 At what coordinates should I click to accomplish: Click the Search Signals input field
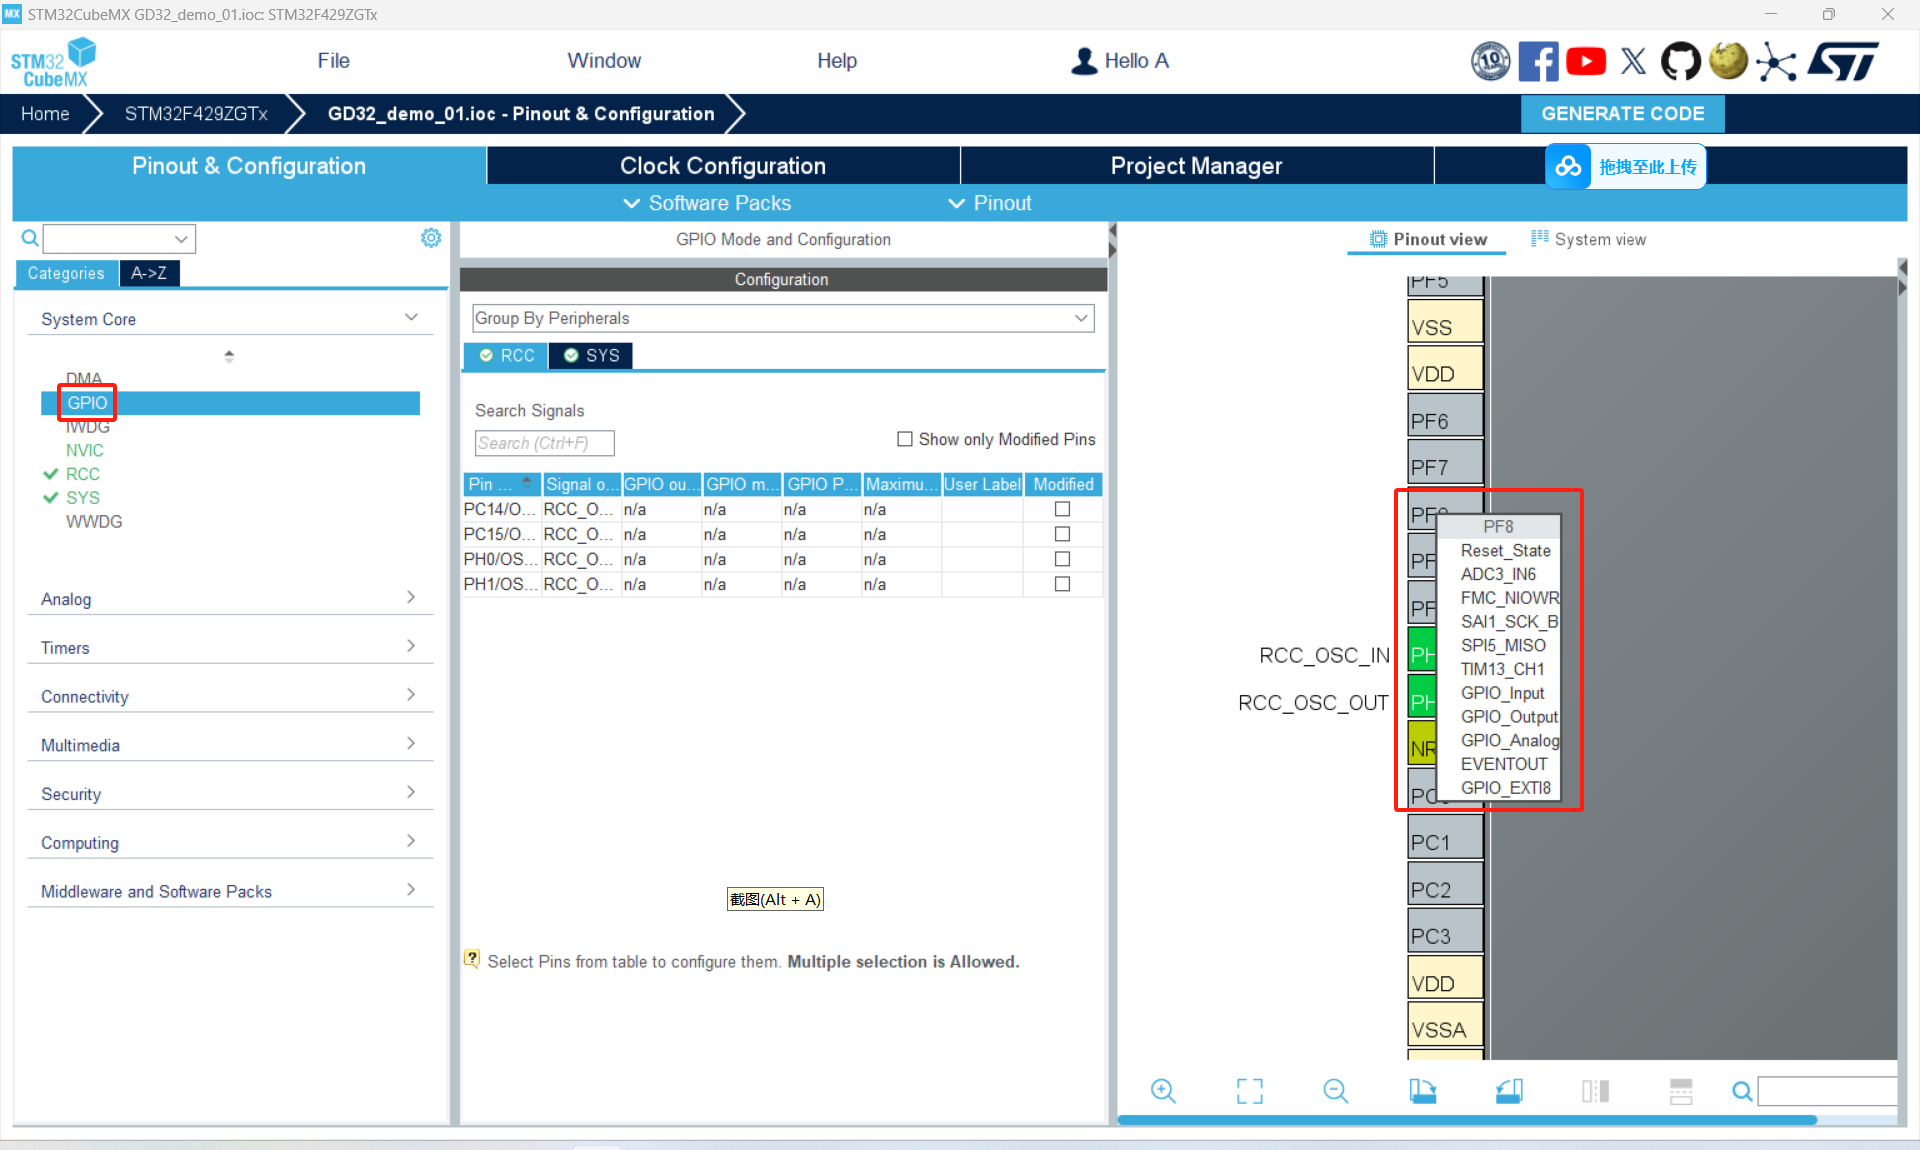(x=544, y=443)
